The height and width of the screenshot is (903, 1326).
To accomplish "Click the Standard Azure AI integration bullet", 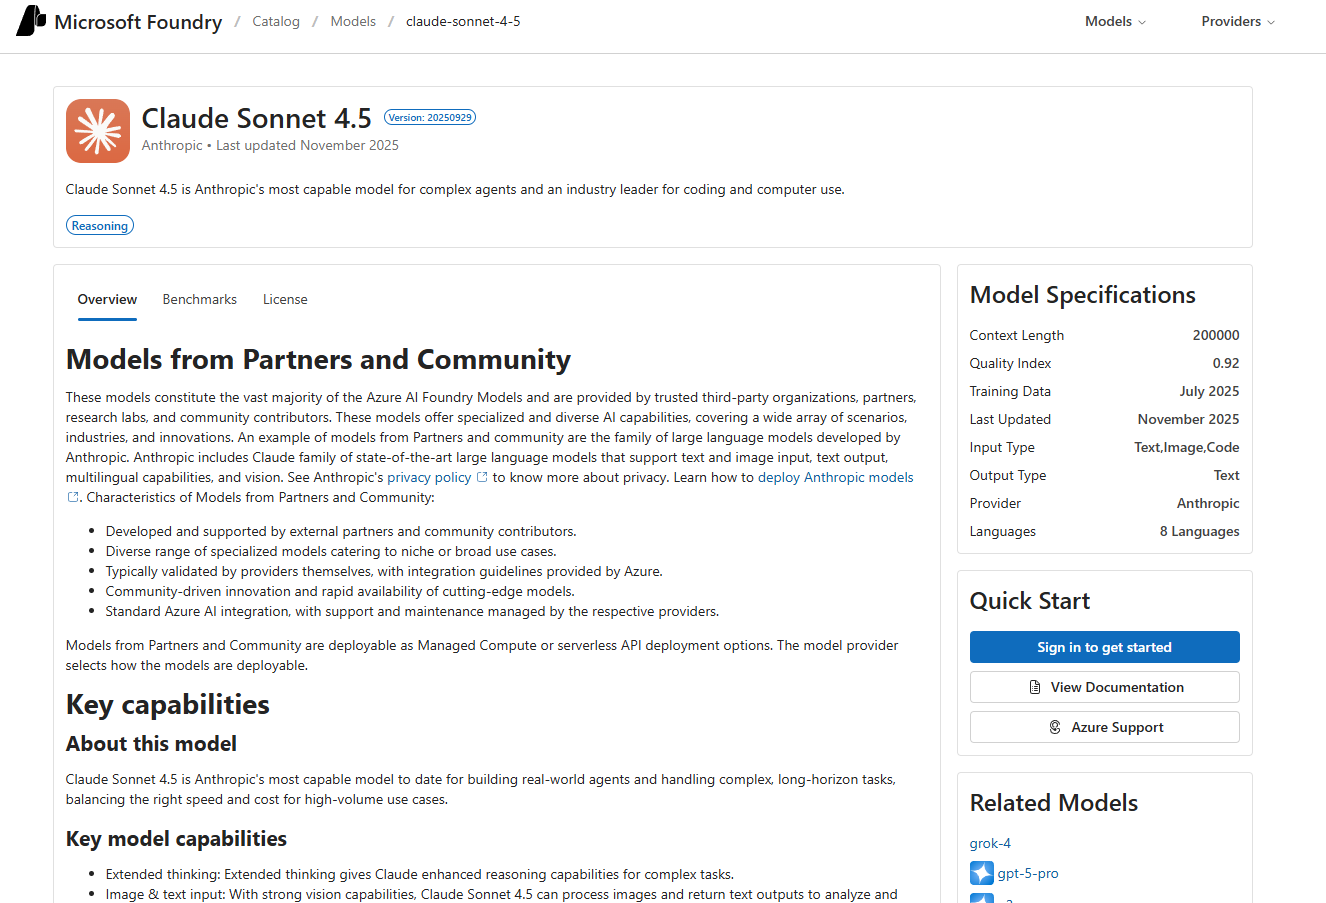I will pyautogui.click(x=412, y=611).
